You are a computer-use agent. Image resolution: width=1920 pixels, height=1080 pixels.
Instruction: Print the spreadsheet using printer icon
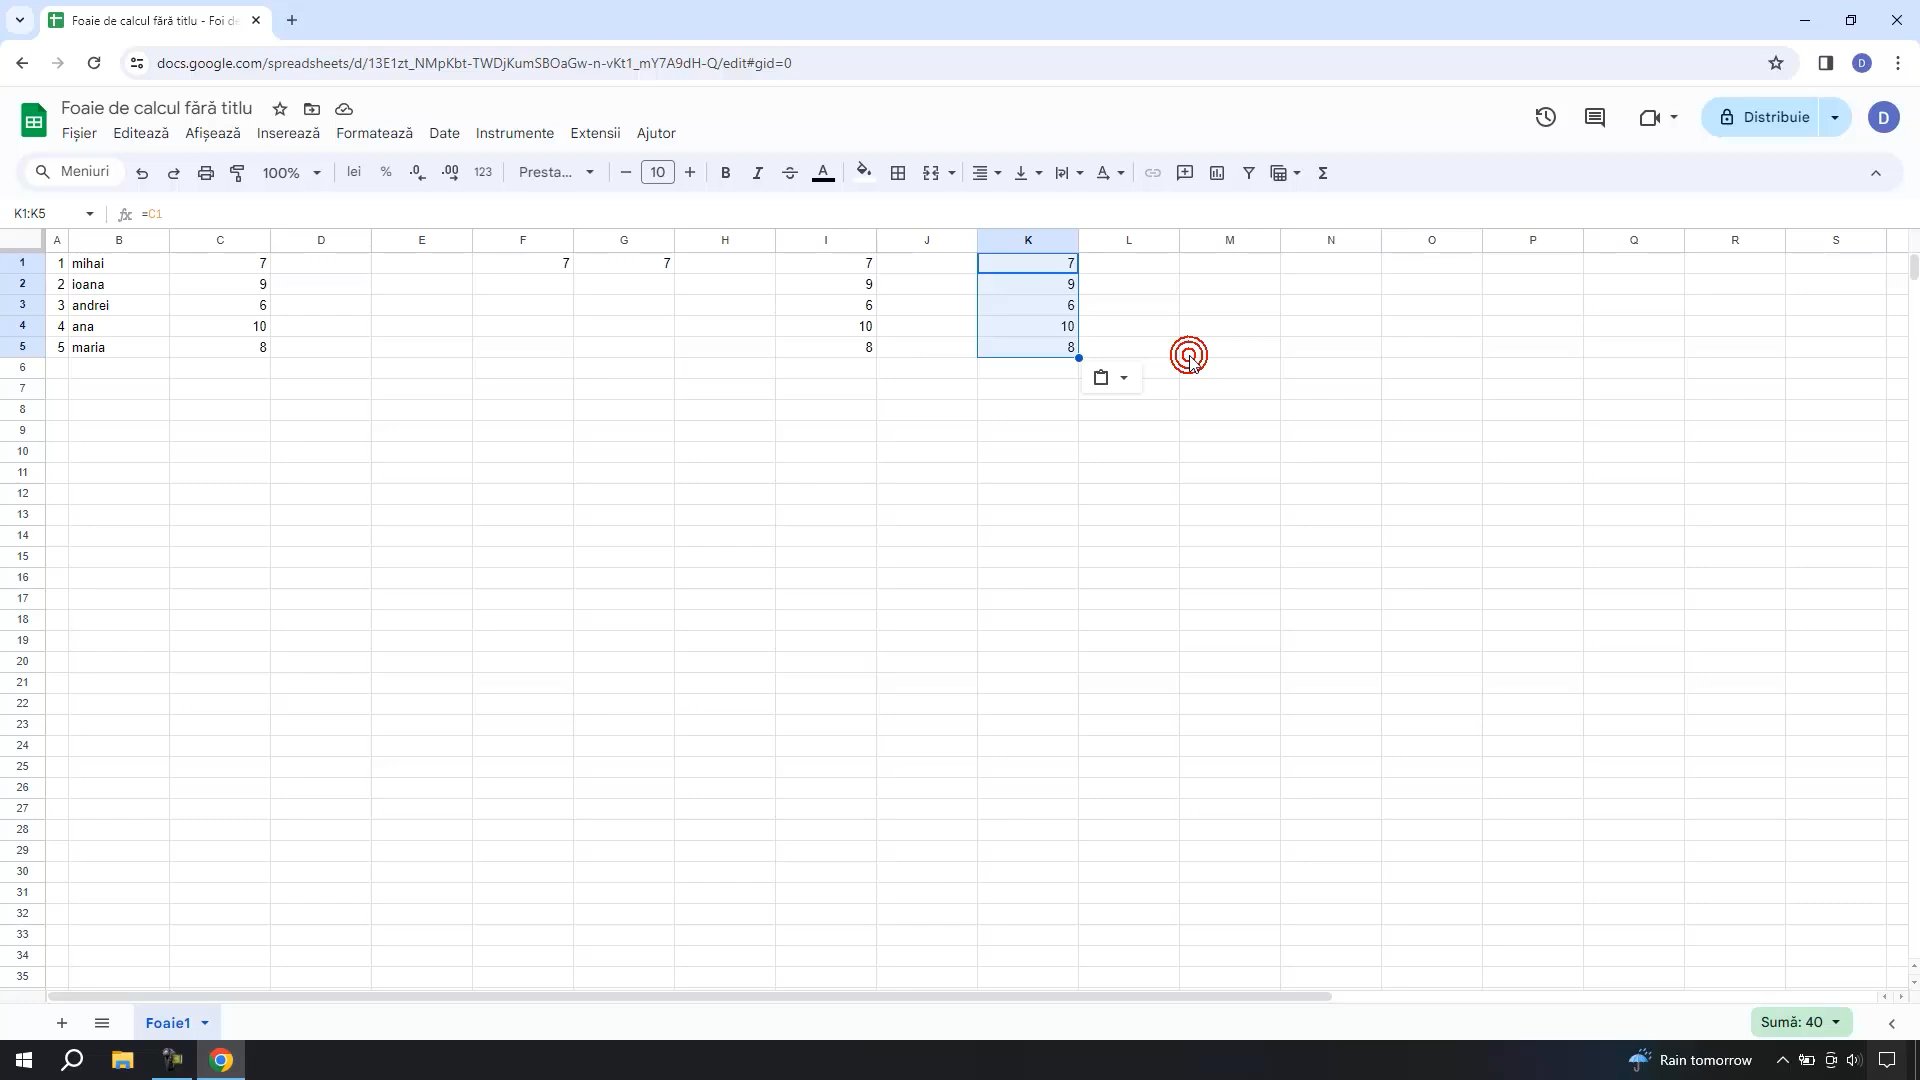pyautogui.click(x=206, y=173)
